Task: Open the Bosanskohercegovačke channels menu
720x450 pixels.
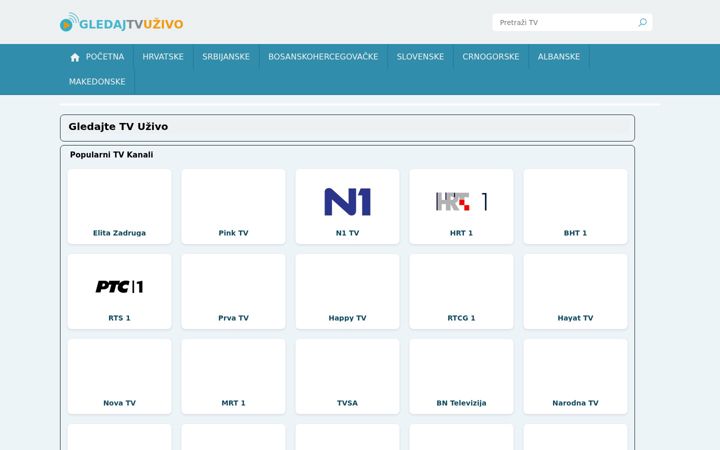Action: pos(323,56)
